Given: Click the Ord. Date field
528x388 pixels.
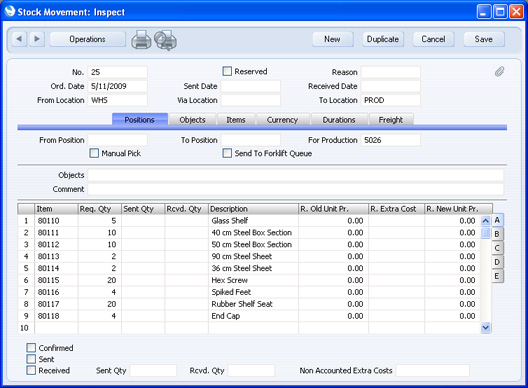Looking at the screenshot, I should (118, 86).
